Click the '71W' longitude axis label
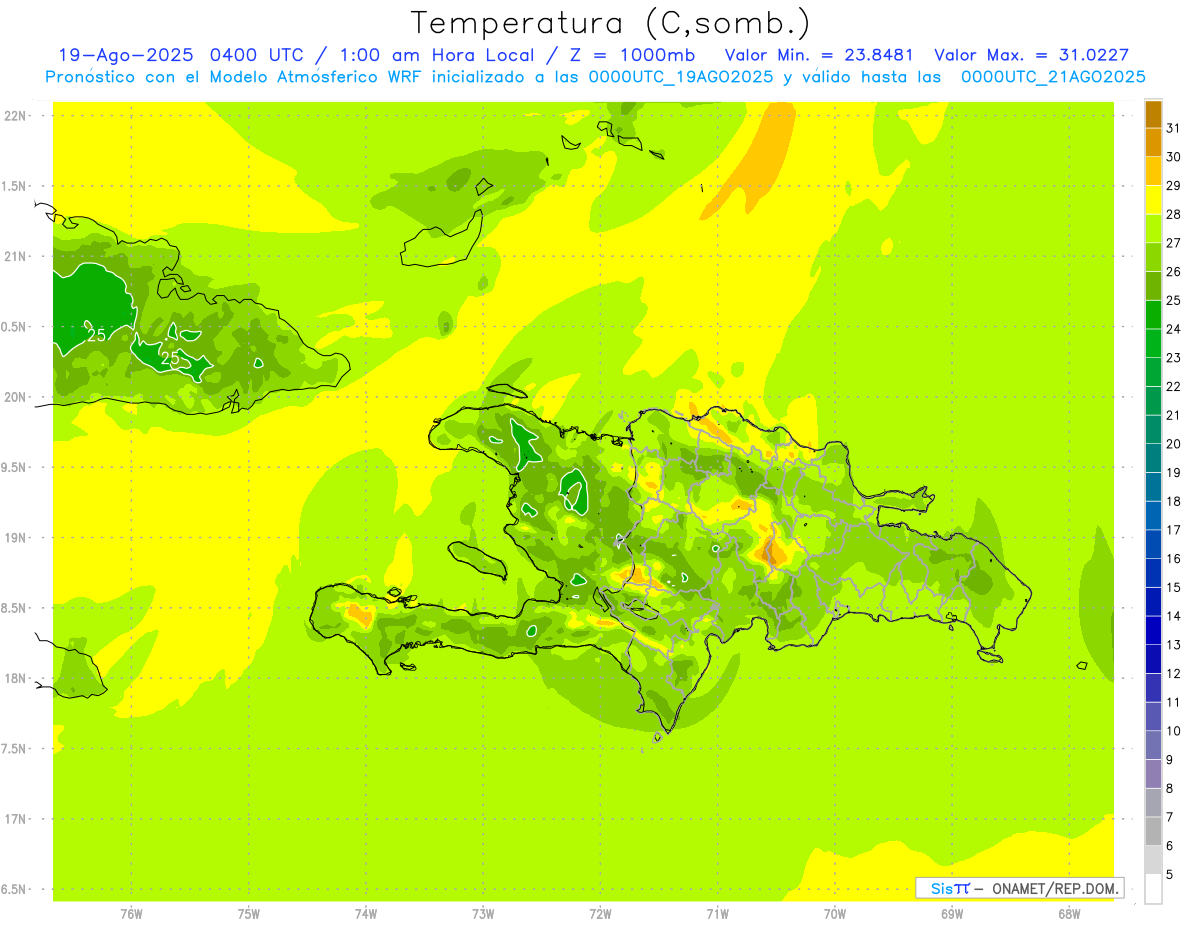 coord(717,913)
